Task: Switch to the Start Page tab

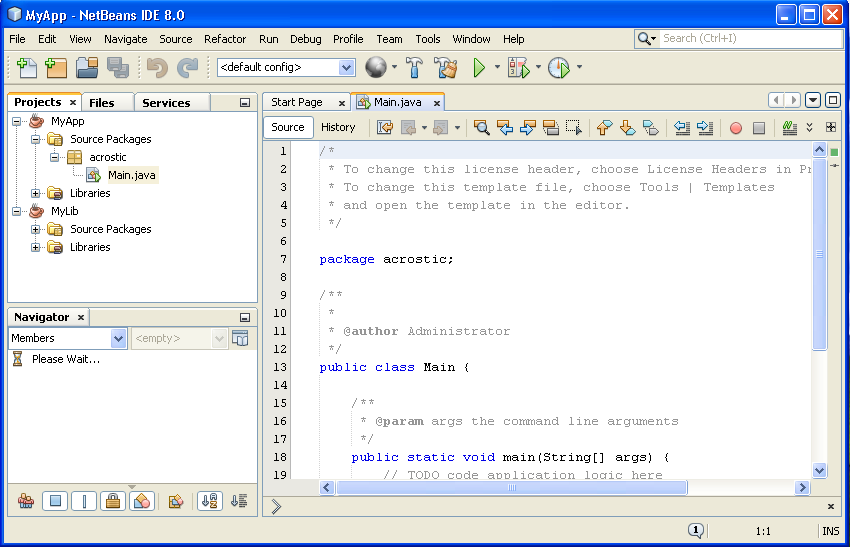Action: [x=297, y=102]
